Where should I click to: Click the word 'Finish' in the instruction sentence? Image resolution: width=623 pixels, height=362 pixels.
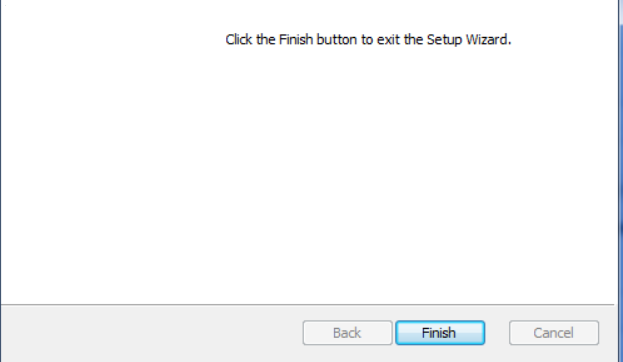tap(296, 40)
